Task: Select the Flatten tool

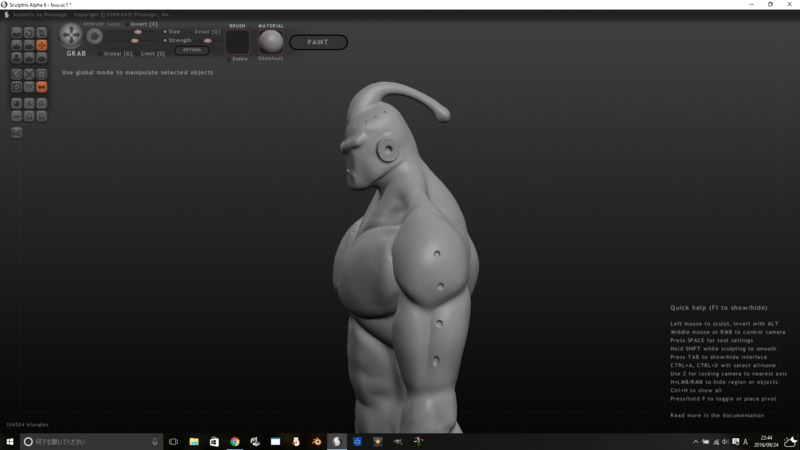Action: (29, 45)
